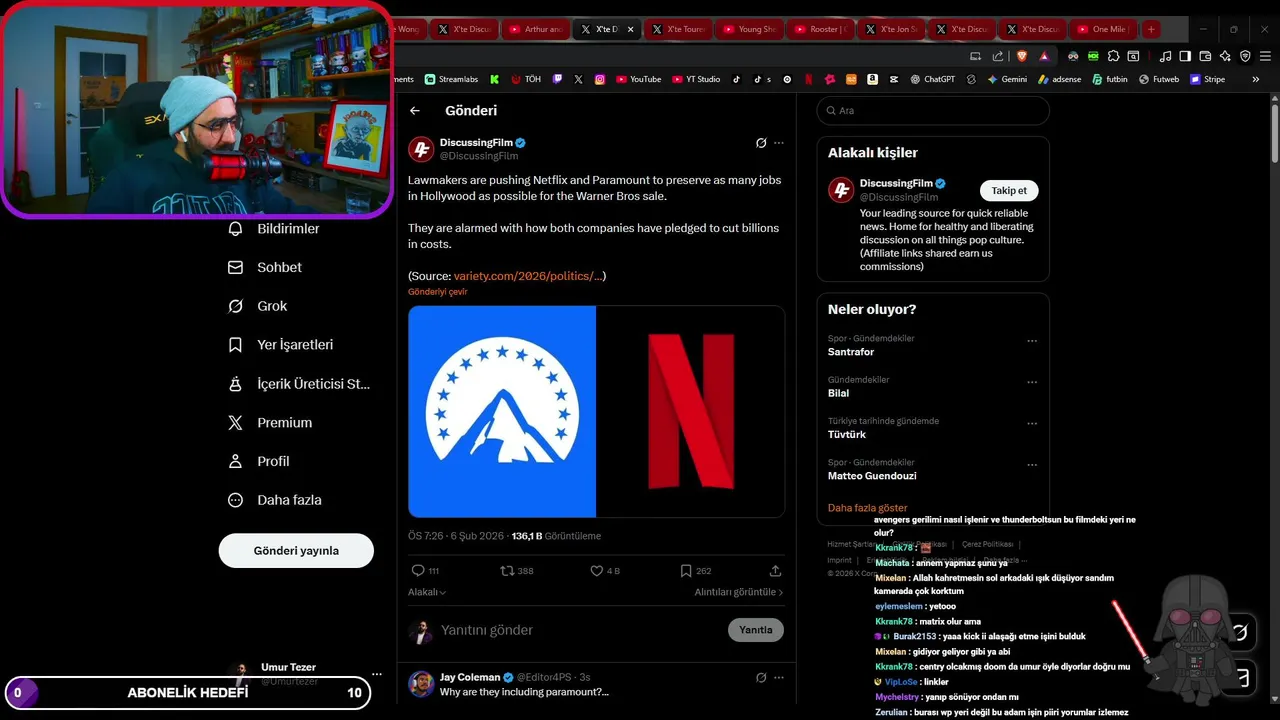Open the Stripe bookmark

pos(1207,79)
